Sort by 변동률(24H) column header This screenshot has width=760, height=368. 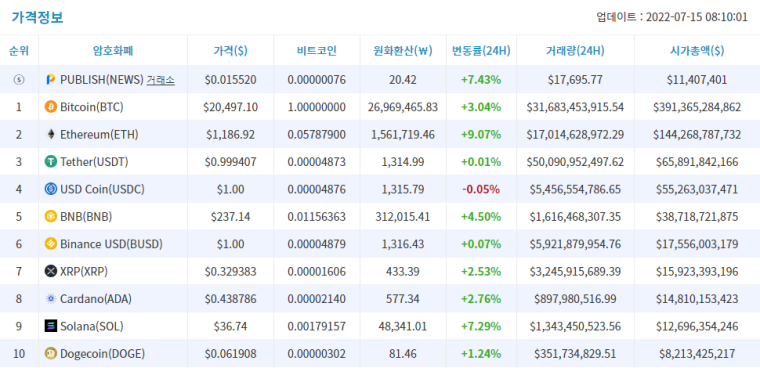pyautogui.click(x=481, y=50)
